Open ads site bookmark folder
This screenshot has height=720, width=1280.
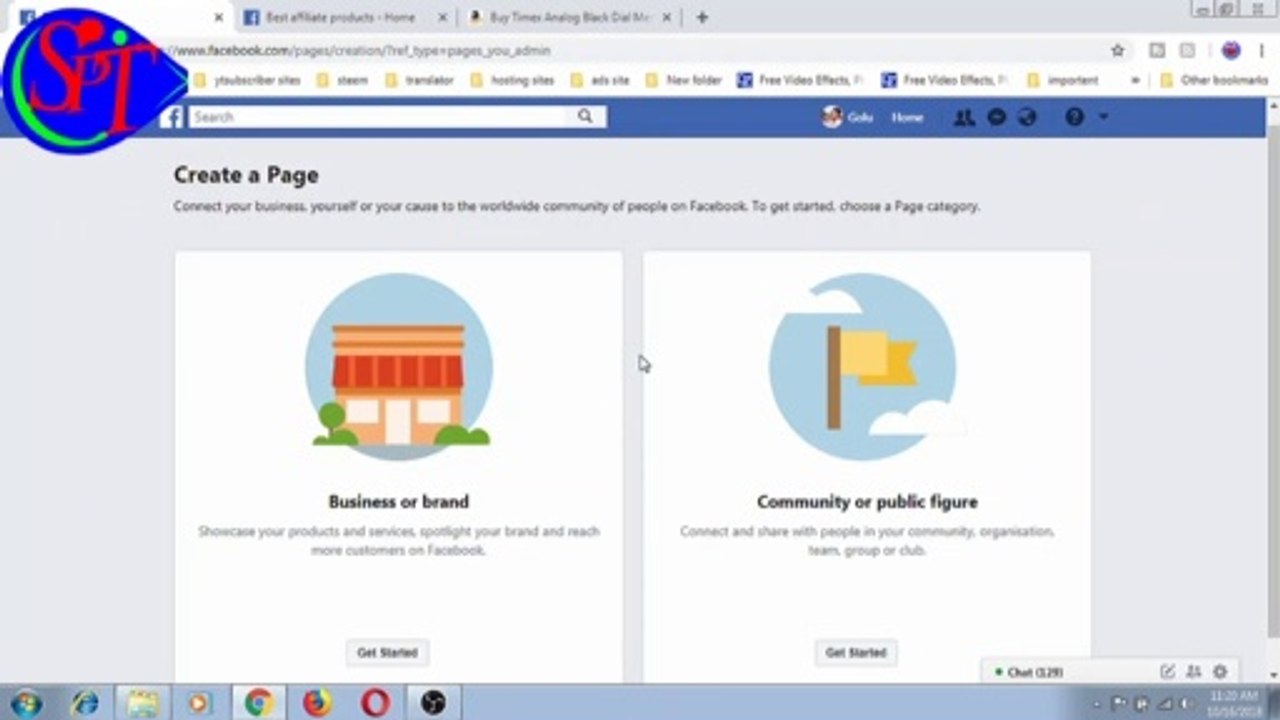[x=600, y=80]
